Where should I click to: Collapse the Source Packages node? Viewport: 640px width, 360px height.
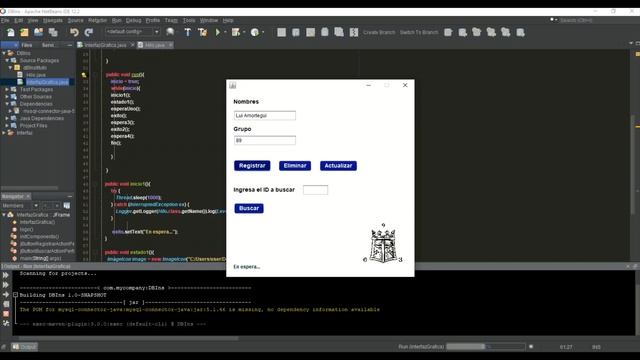pyautogui.click(x=7, y=60)
